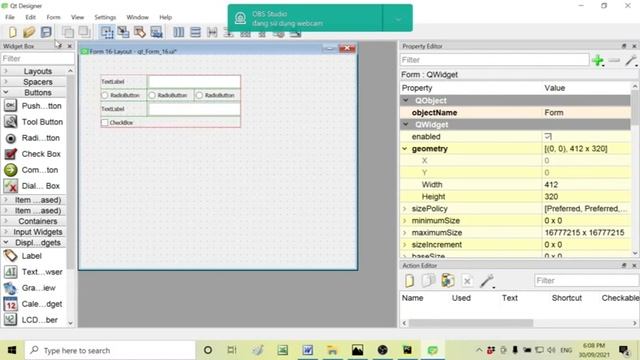Click the Action Editor horizontal scrollbar
Screen dimensions: 640x360
tap(471, 323)
